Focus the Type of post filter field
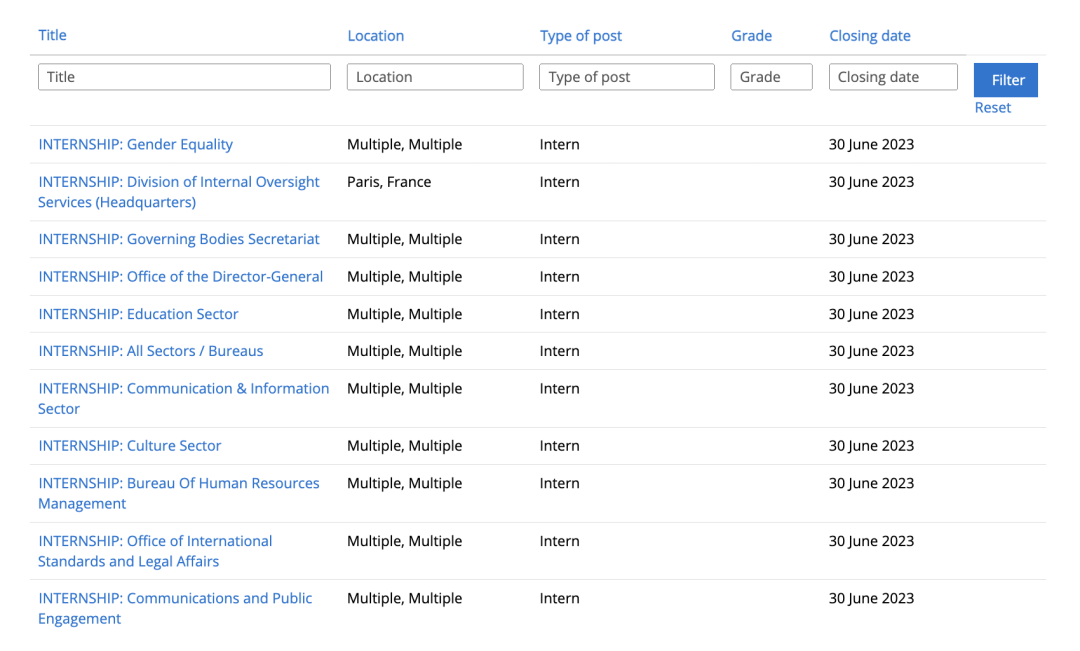This screenshot has width=1080, height=651. pos(627,77)
